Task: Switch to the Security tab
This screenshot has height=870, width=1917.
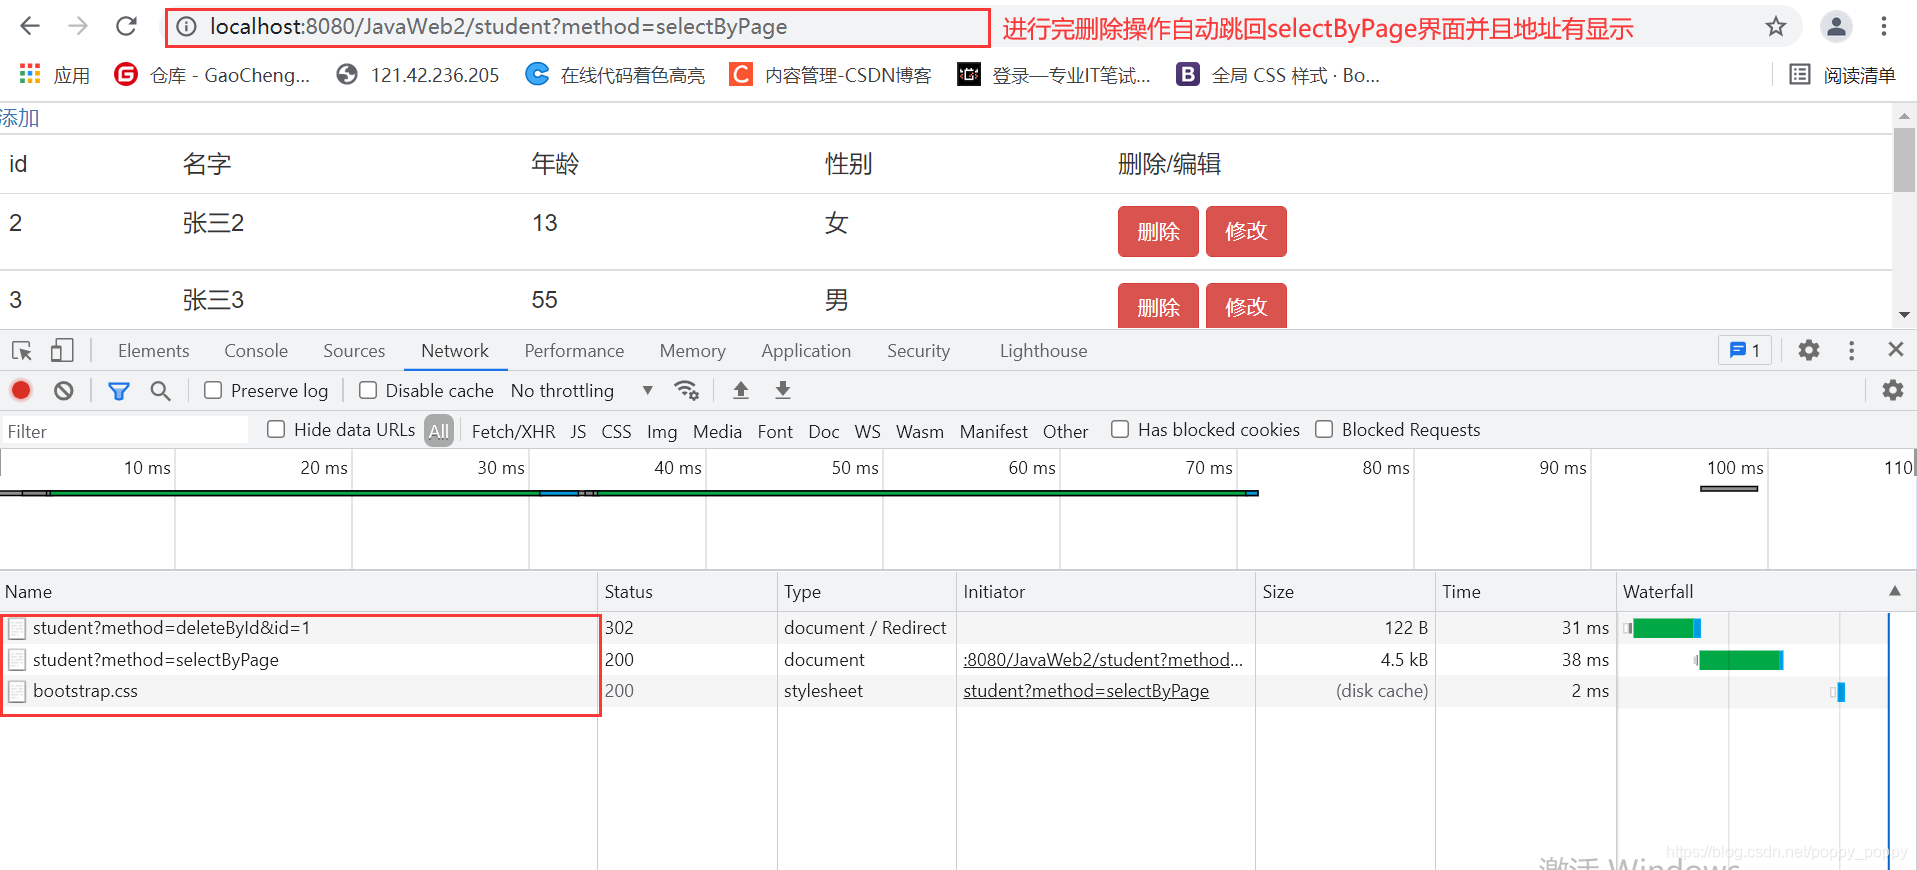Action: click(x=918, y=351)
